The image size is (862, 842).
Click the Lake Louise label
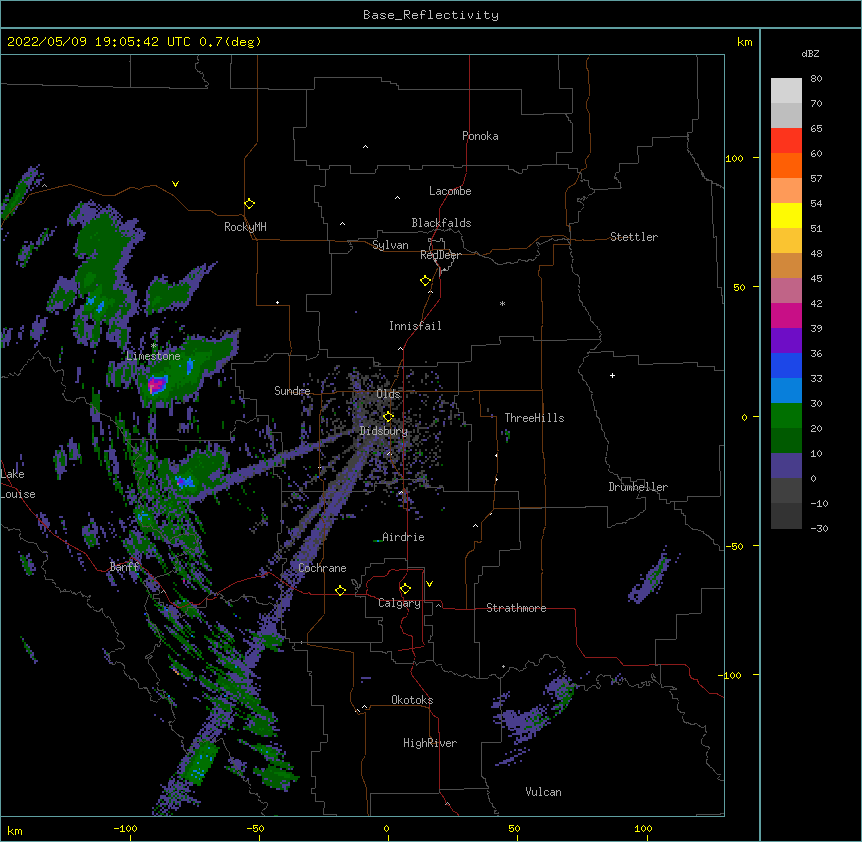[x=16, y=484]
